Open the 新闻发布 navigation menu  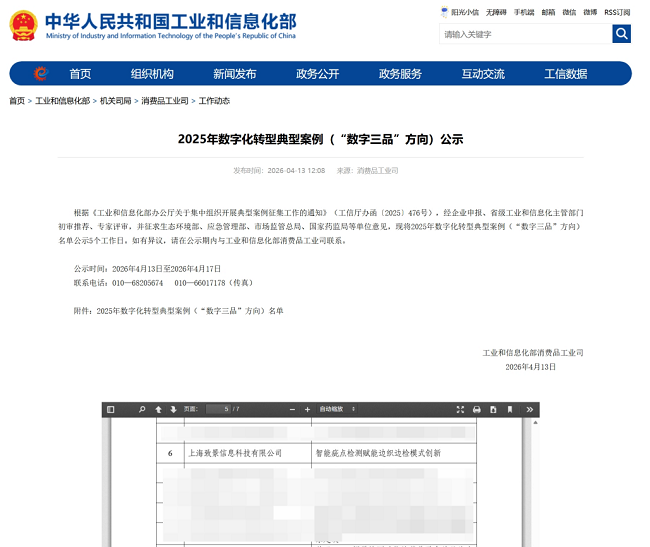[235, 74]
